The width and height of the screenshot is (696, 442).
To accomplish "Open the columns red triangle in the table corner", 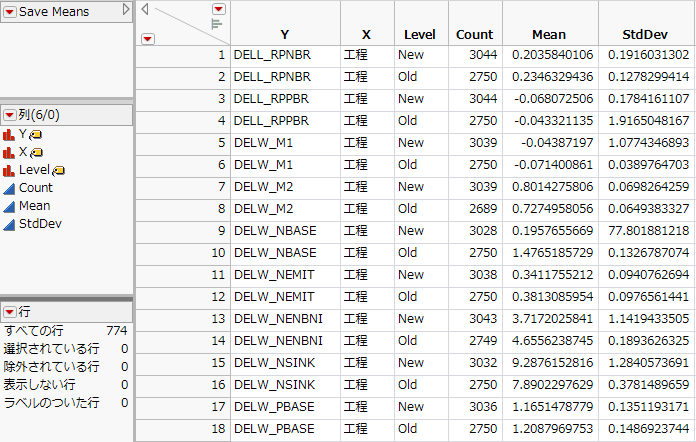I will pos(219,9).
